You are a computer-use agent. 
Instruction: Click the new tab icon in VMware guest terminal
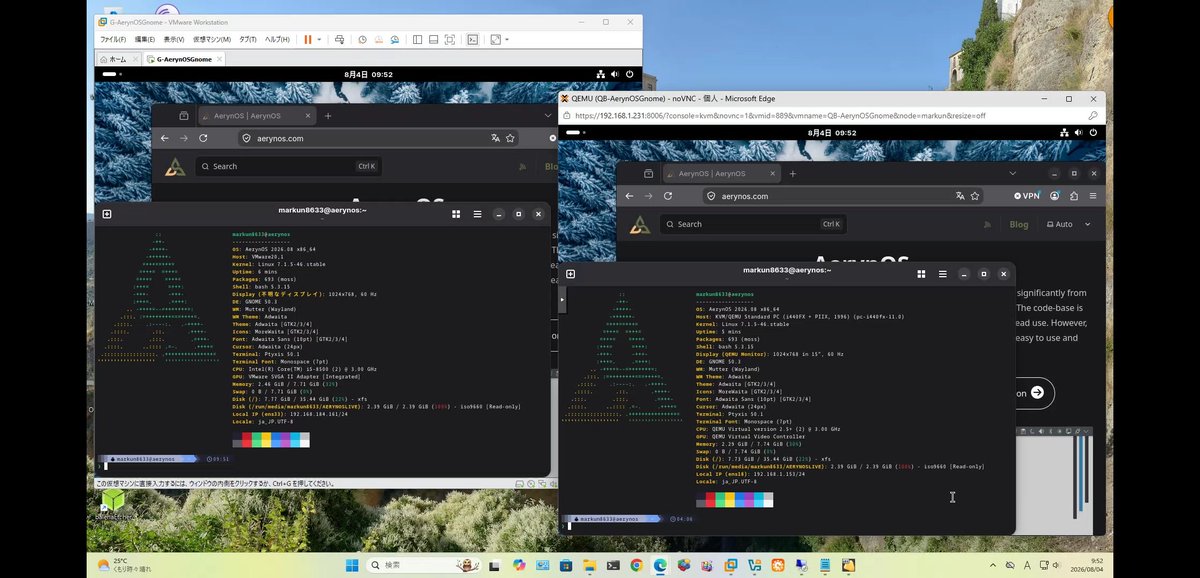tap(107, 214)
